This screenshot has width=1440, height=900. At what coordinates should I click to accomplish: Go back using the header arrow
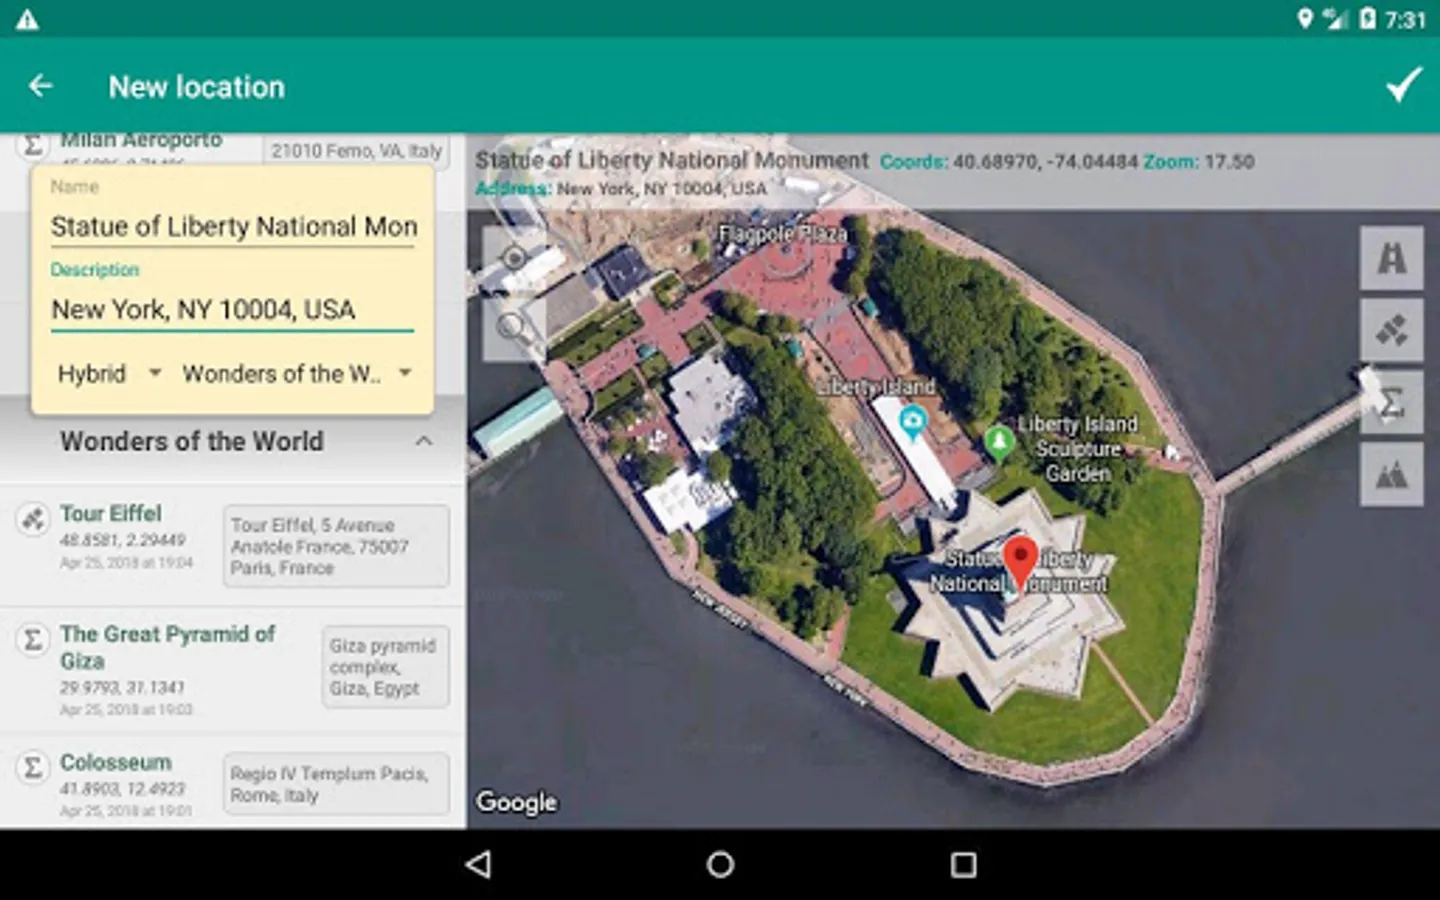click(x=41, y=86)
